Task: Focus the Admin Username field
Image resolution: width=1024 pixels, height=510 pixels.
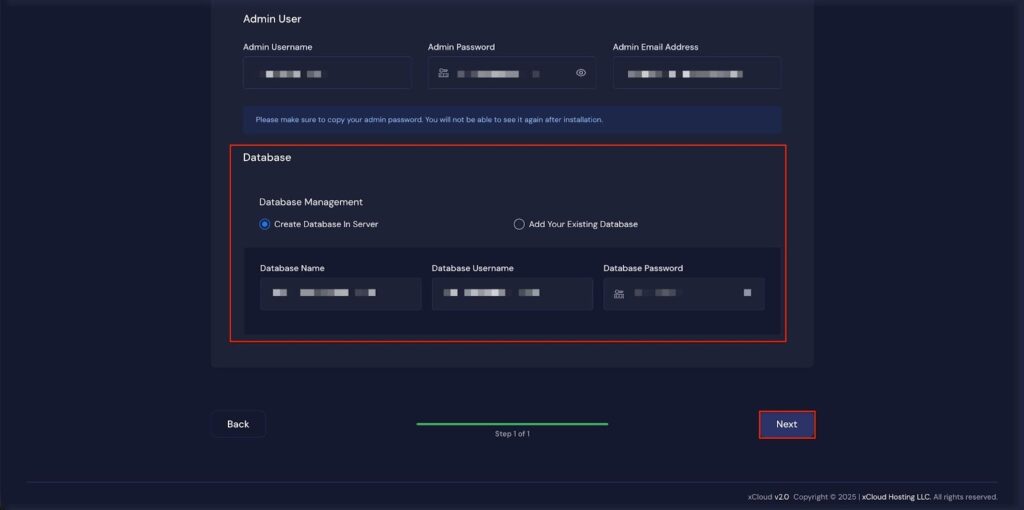Action: [x=327, y=73]
